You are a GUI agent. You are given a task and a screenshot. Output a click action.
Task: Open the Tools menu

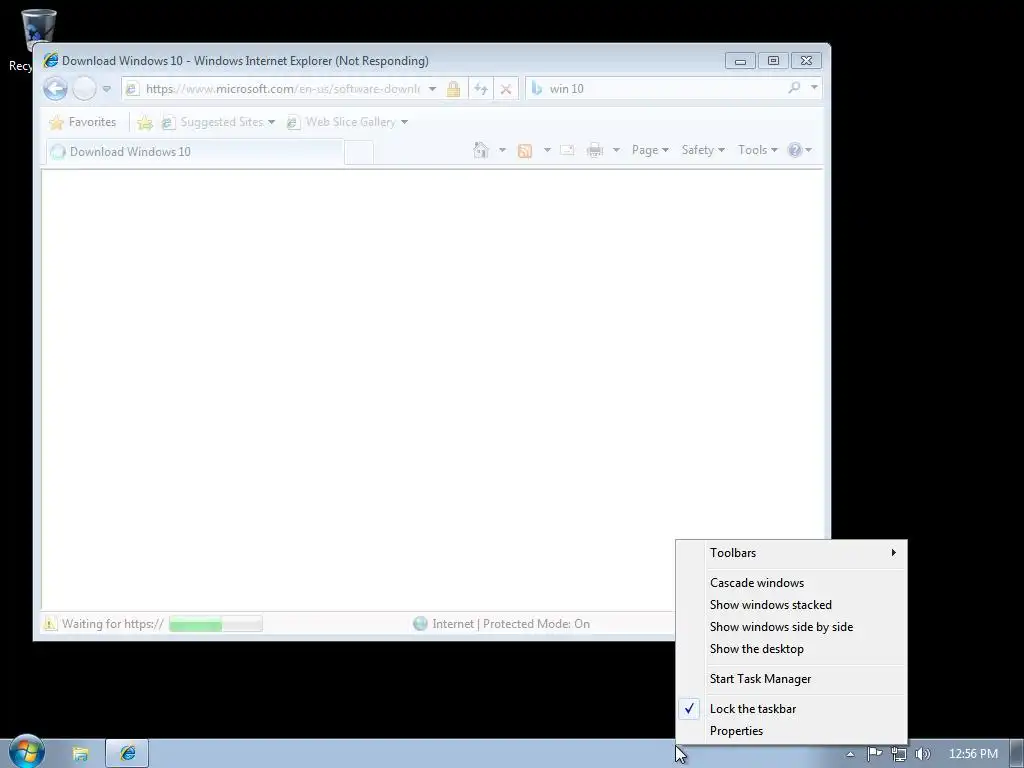tap(758, 150)
